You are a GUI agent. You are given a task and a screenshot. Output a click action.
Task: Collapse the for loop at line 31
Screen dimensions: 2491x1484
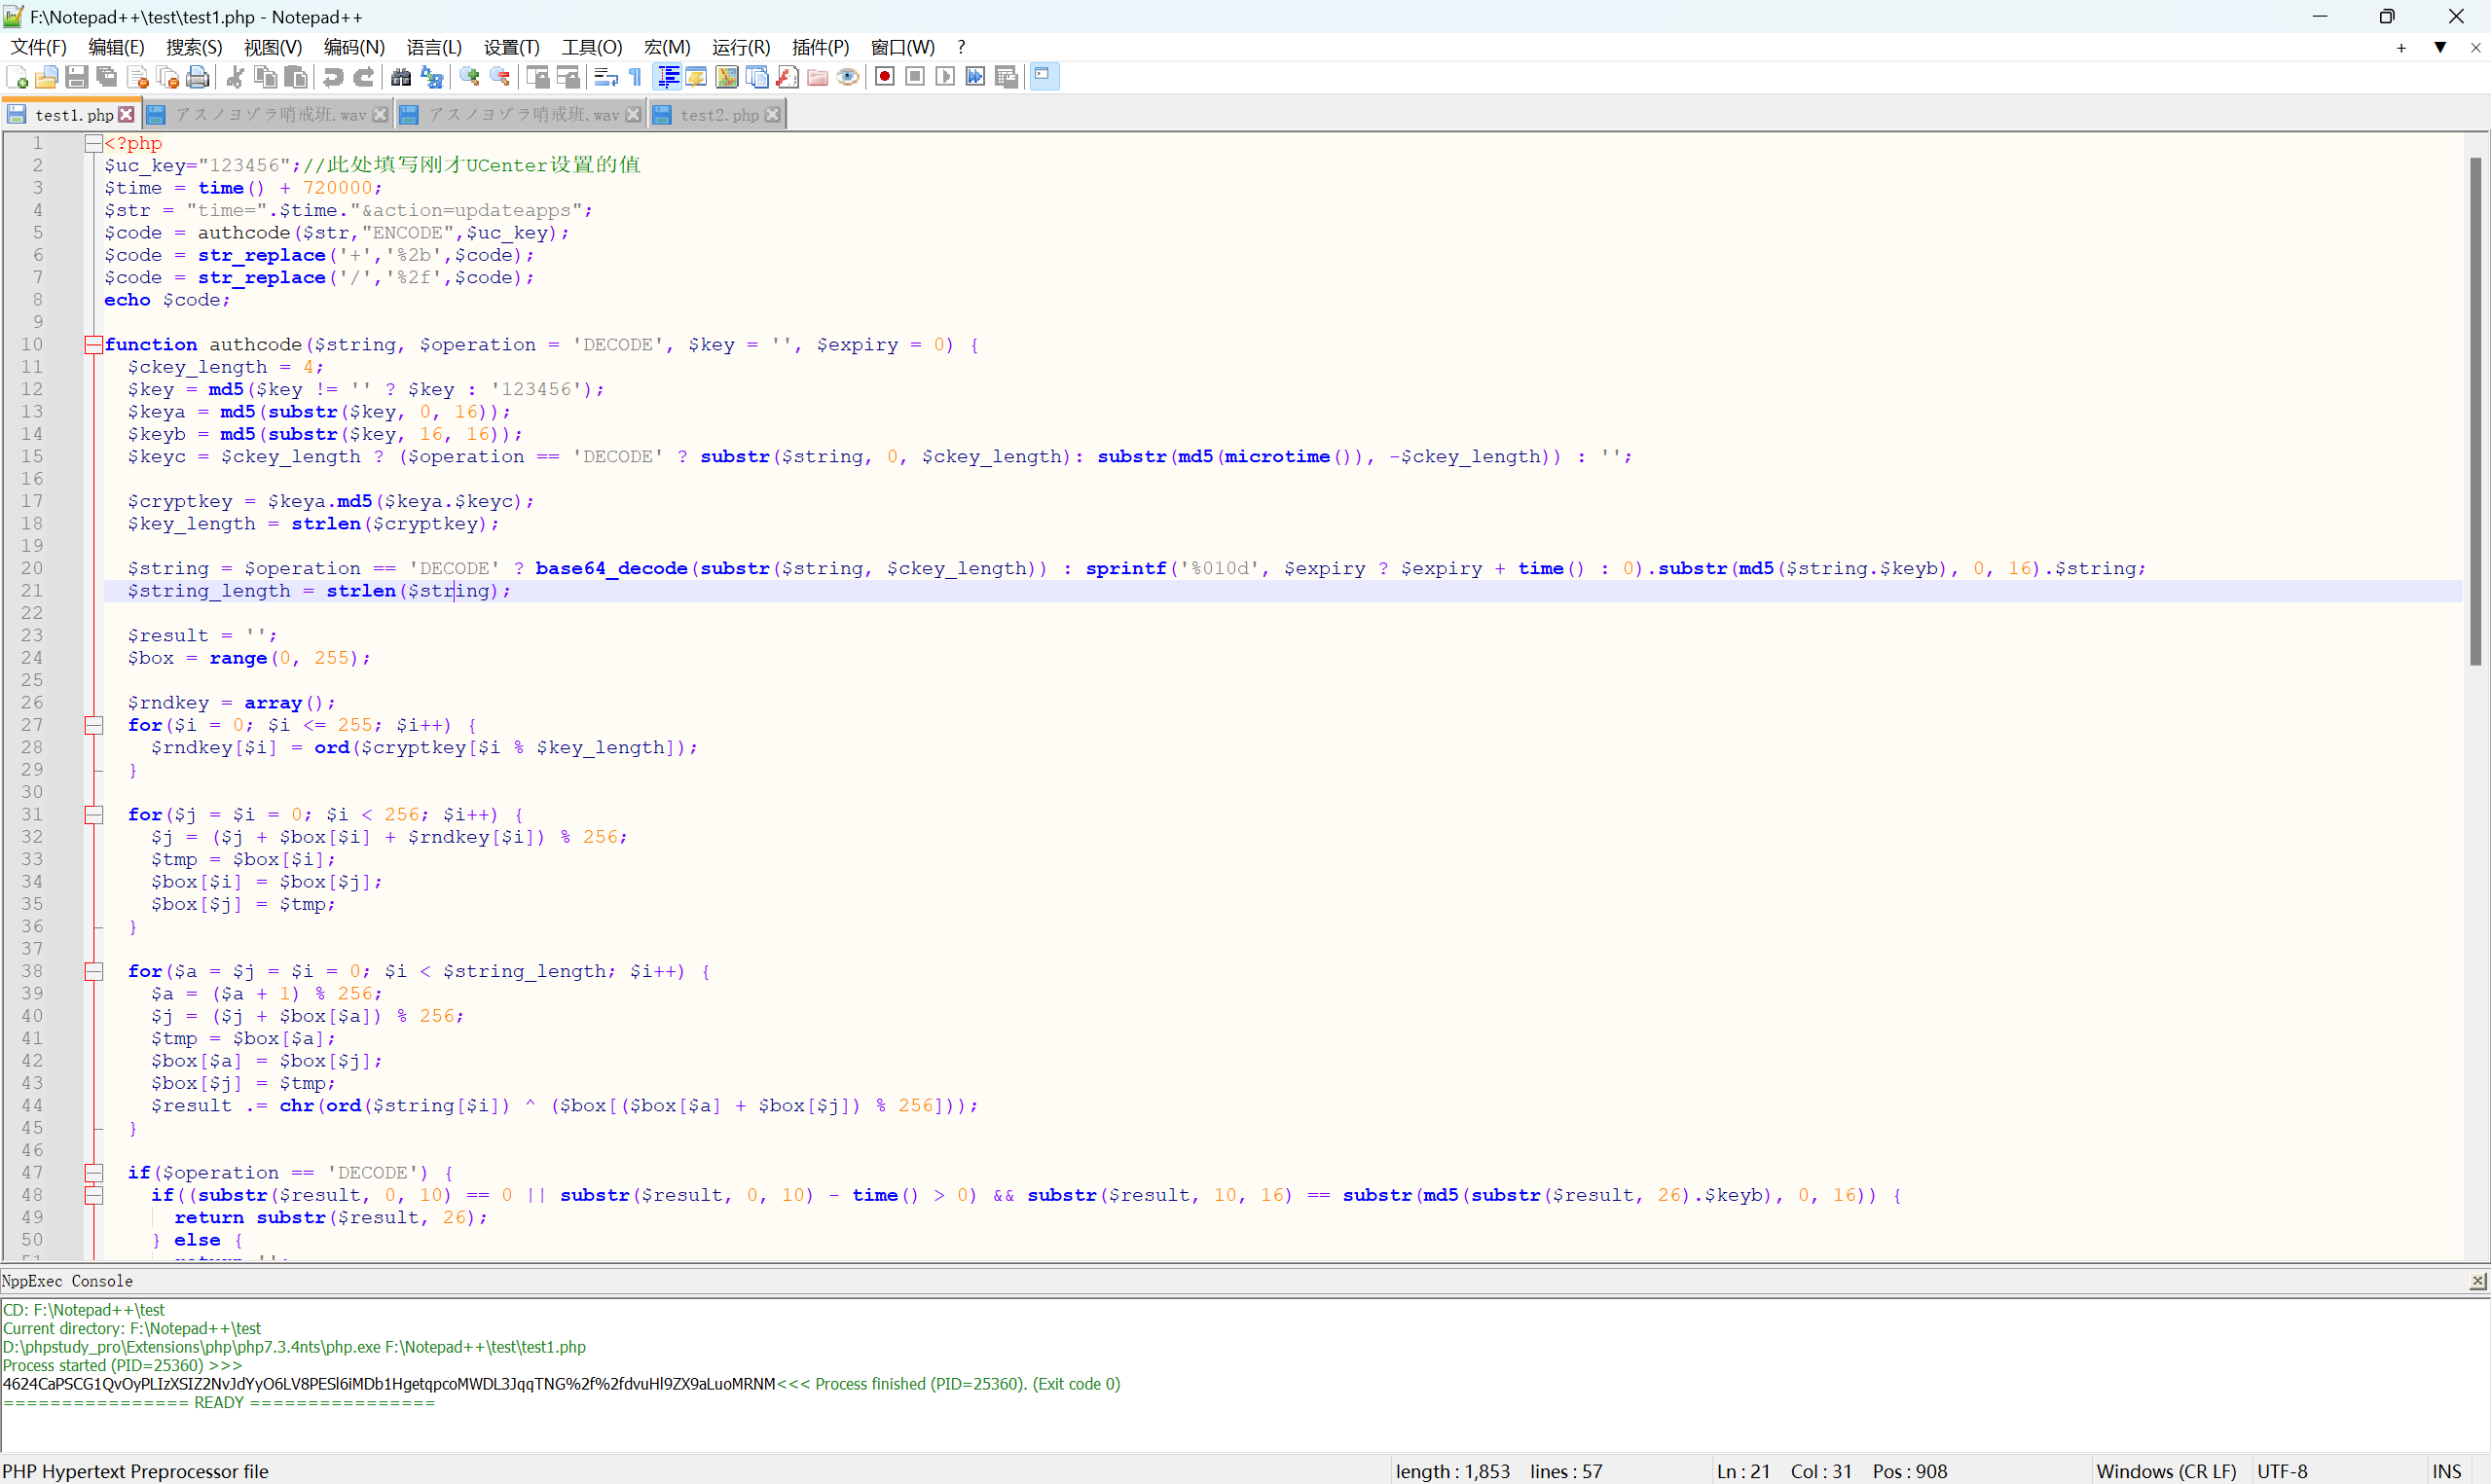[94, 815]
